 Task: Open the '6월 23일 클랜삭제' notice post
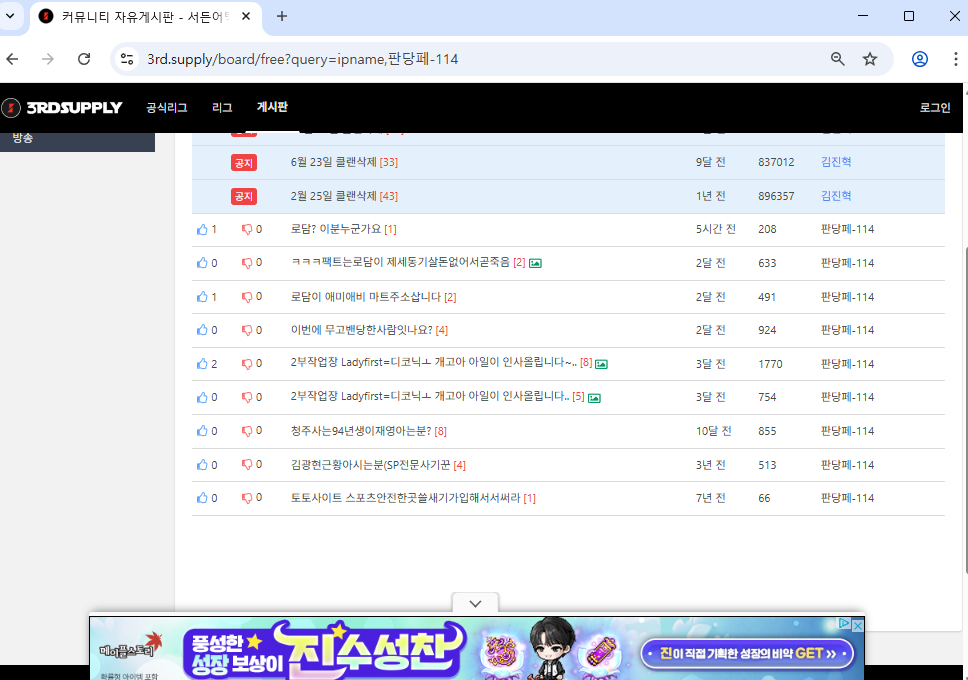tap(334, 162)
